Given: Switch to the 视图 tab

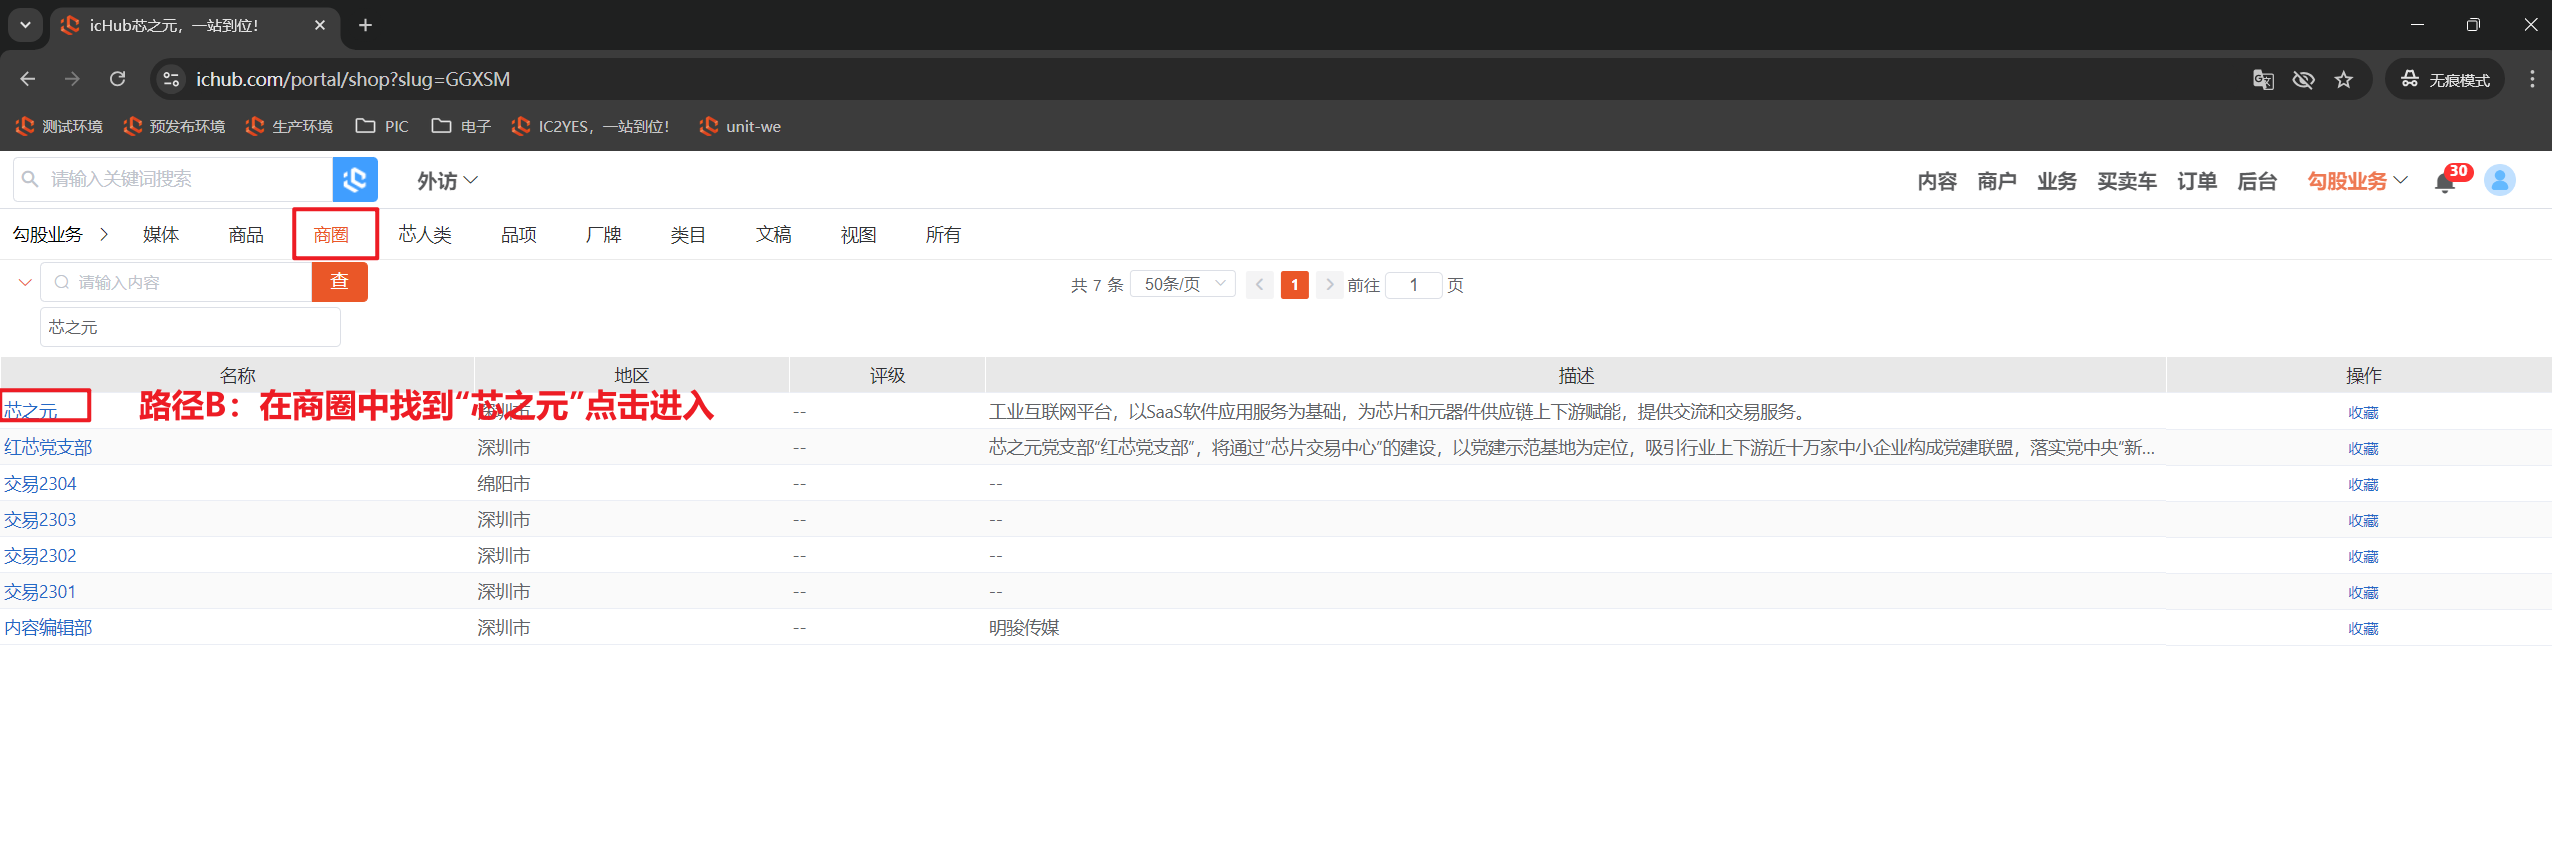Looking at the screenshot, I should click(x=859, y=234).
